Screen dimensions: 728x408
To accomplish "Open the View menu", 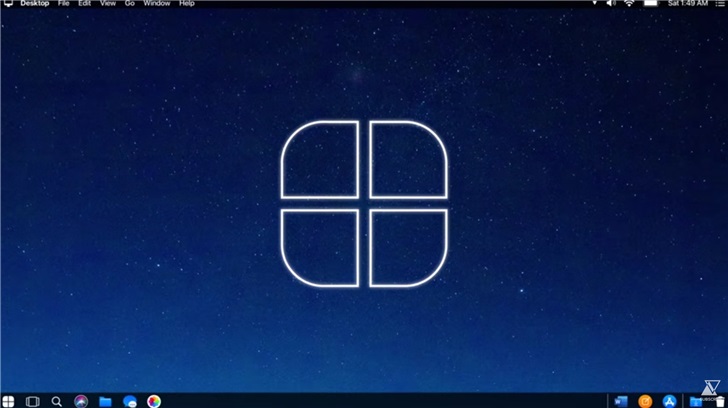I will 108,3.
